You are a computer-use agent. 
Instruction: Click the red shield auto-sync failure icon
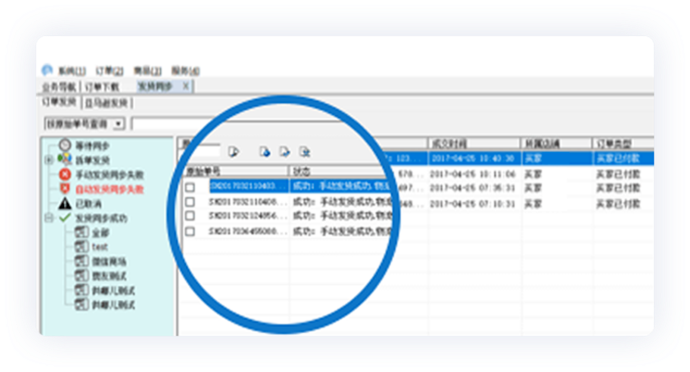65,189
